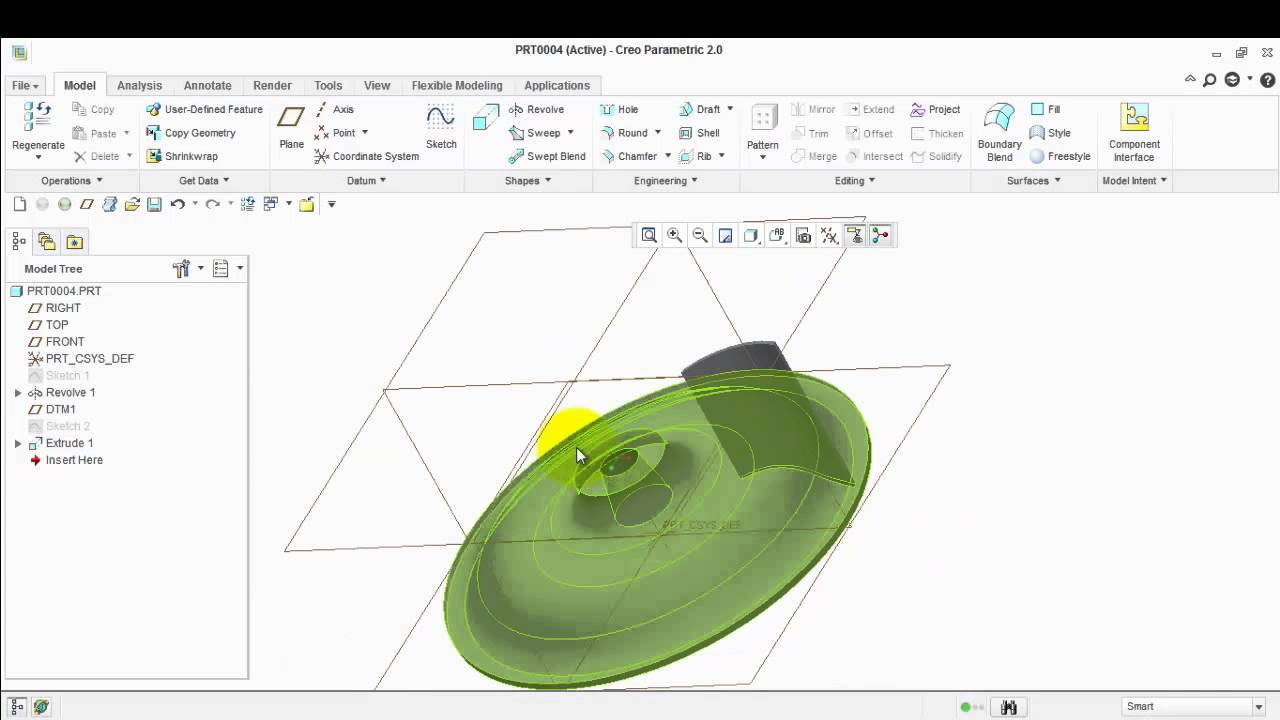Expand the Shapes group dropdown

point(528,181)
